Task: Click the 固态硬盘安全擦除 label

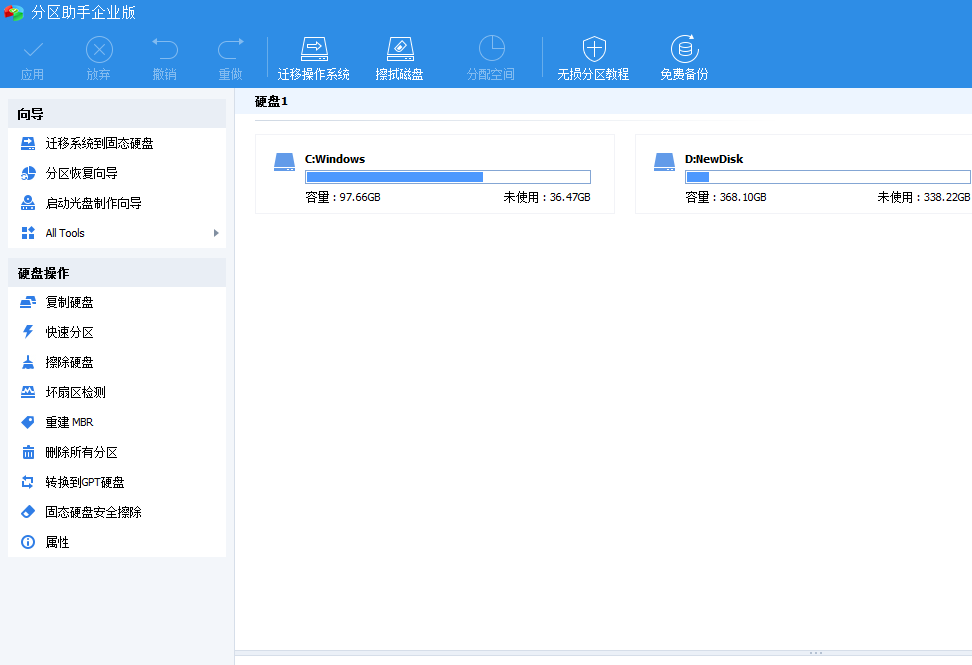Action: tap(94, 512)
